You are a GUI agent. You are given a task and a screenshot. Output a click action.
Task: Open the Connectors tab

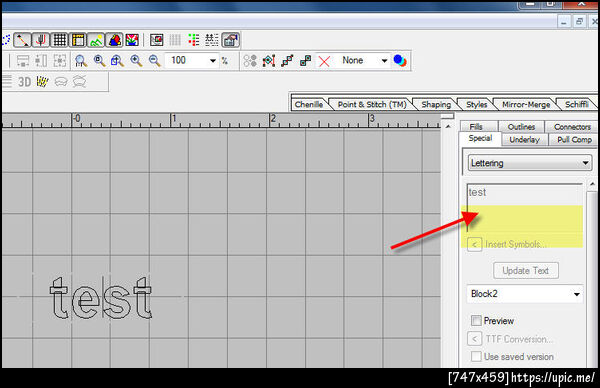point(572,127)
